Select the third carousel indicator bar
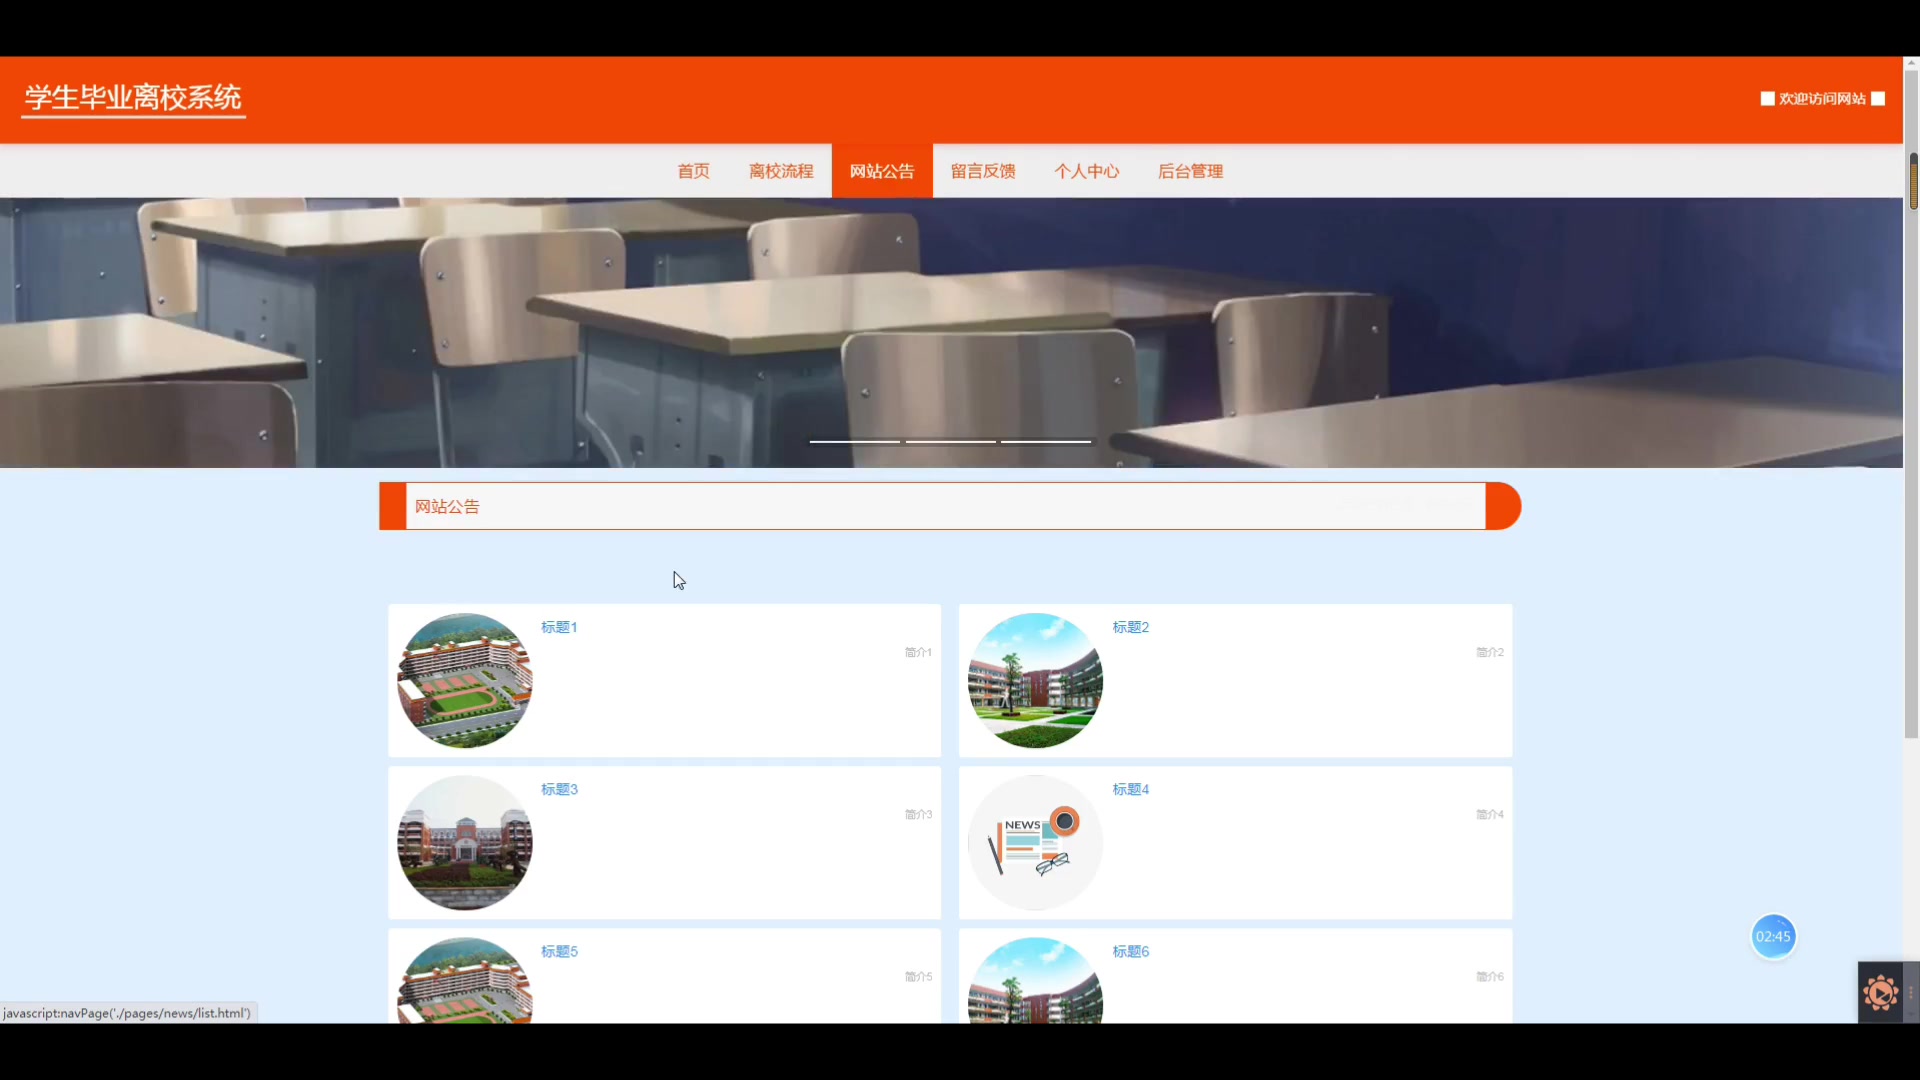 coord(1046,441)
